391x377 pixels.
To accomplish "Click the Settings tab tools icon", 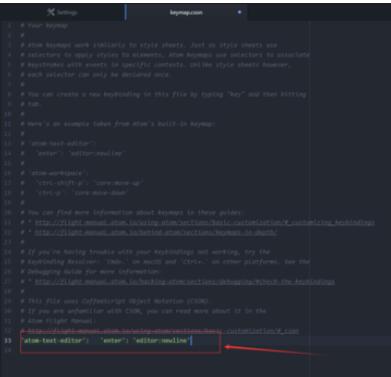I will click(x=51, y=12).
